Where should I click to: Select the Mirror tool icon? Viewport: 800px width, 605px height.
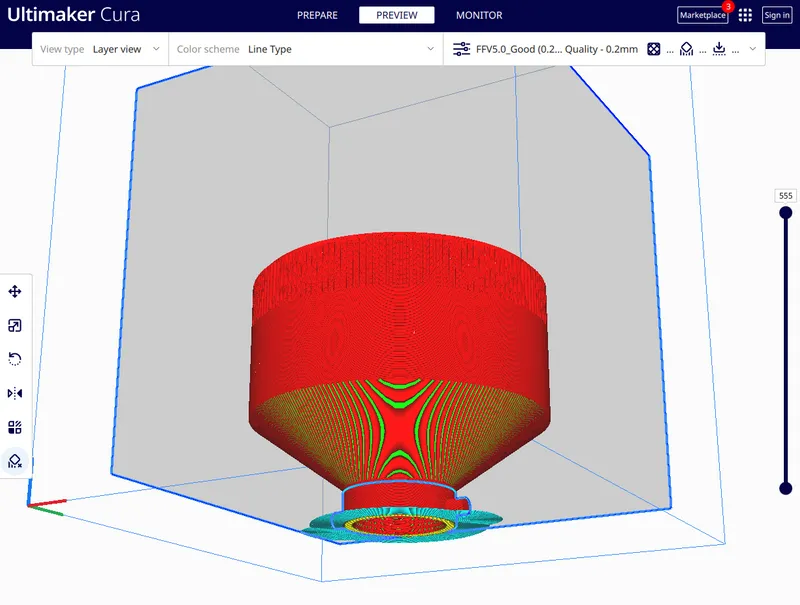pyautogui.click(x=15, y=393)
